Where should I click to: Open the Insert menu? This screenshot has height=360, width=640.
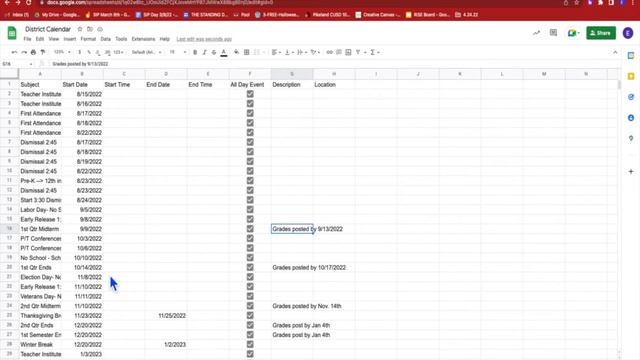(70, 39)
